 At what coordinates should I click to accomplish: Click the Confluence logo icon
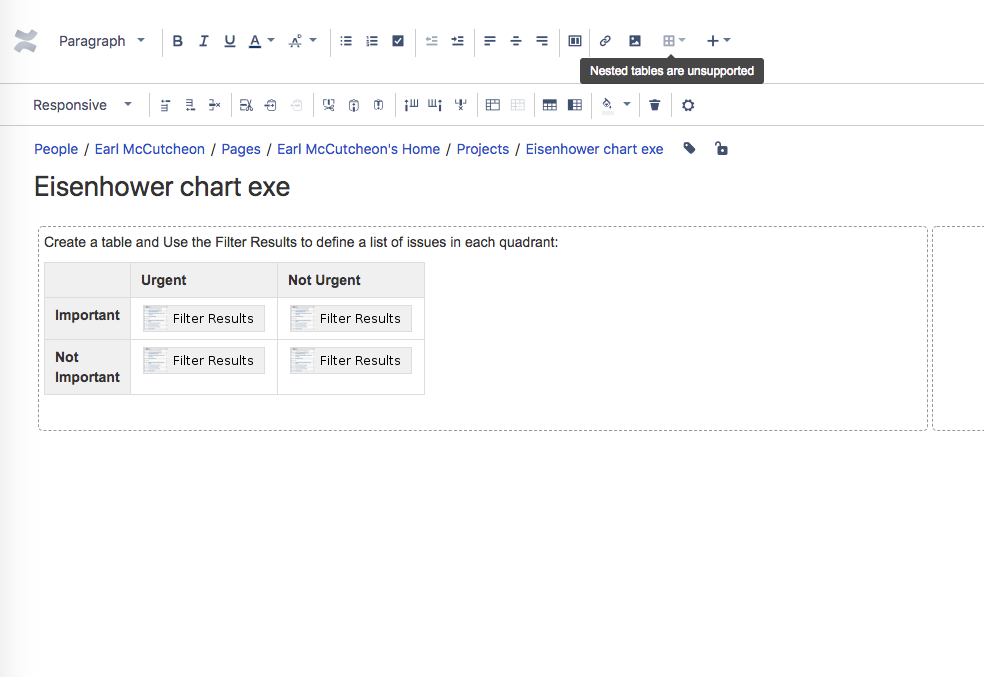[26, 41]
